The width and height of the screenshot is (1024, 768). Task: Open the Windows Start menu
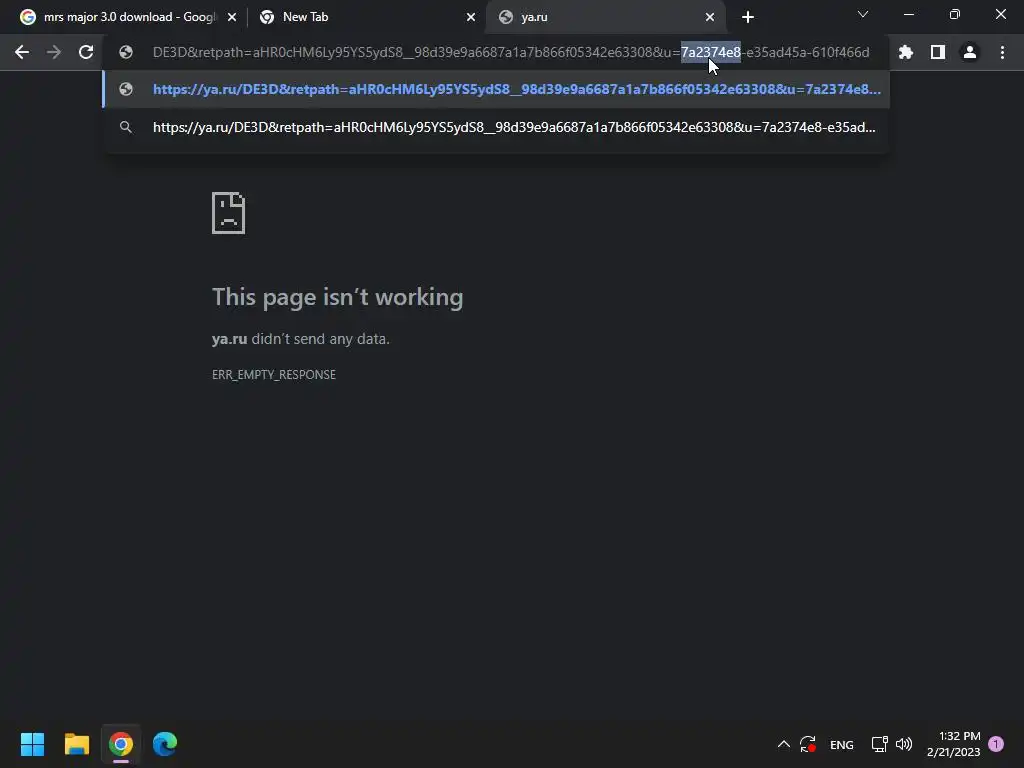tap(32, 744)
